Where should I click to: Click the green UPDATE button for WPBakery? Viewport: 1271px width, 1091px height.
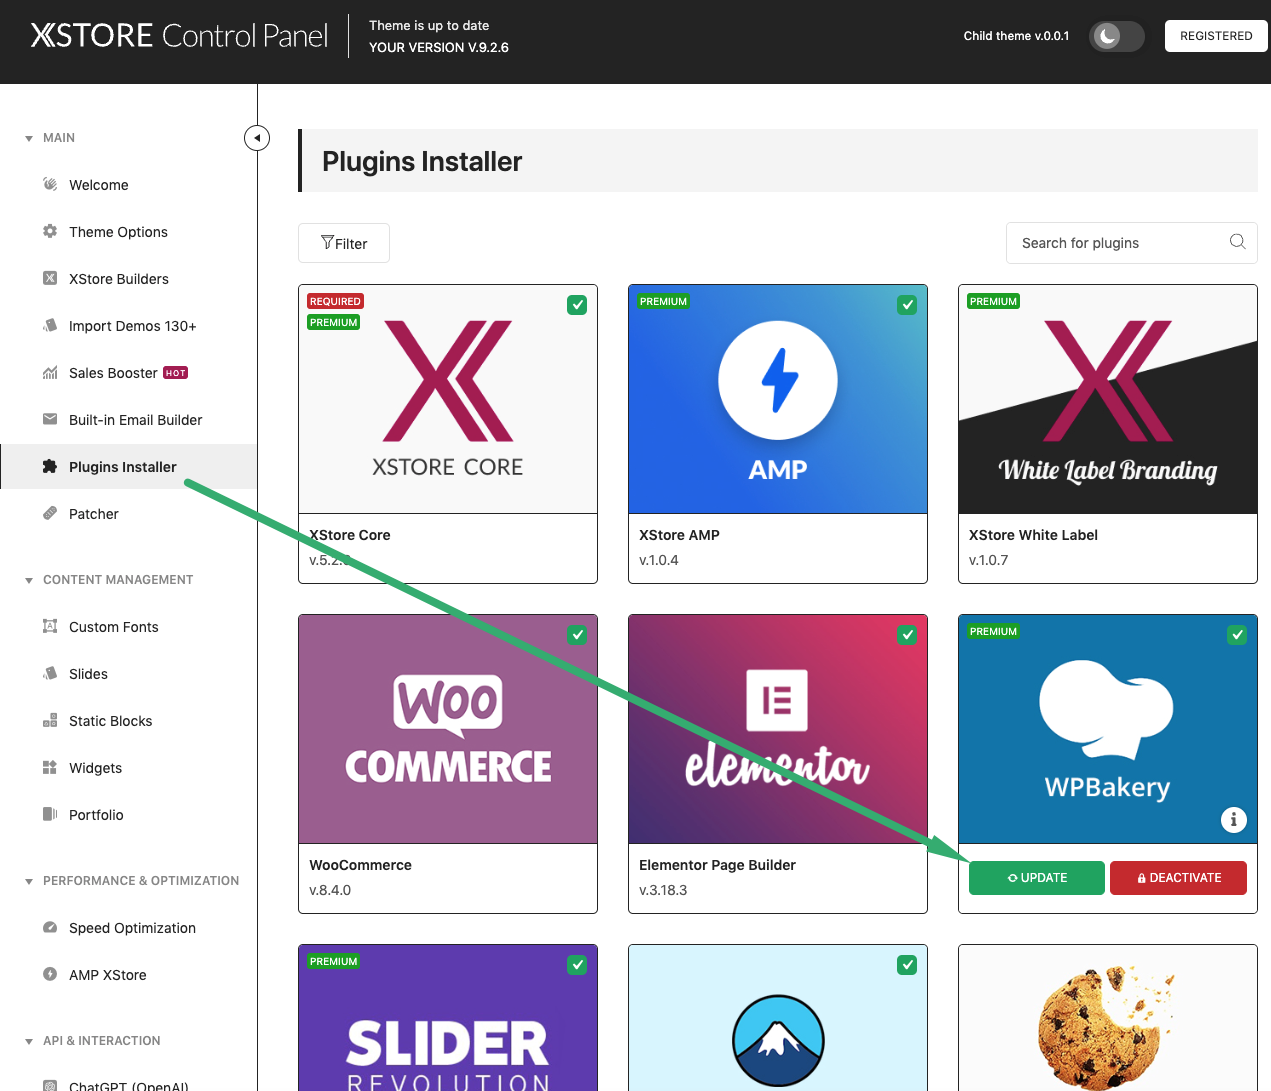(1036, 878)
